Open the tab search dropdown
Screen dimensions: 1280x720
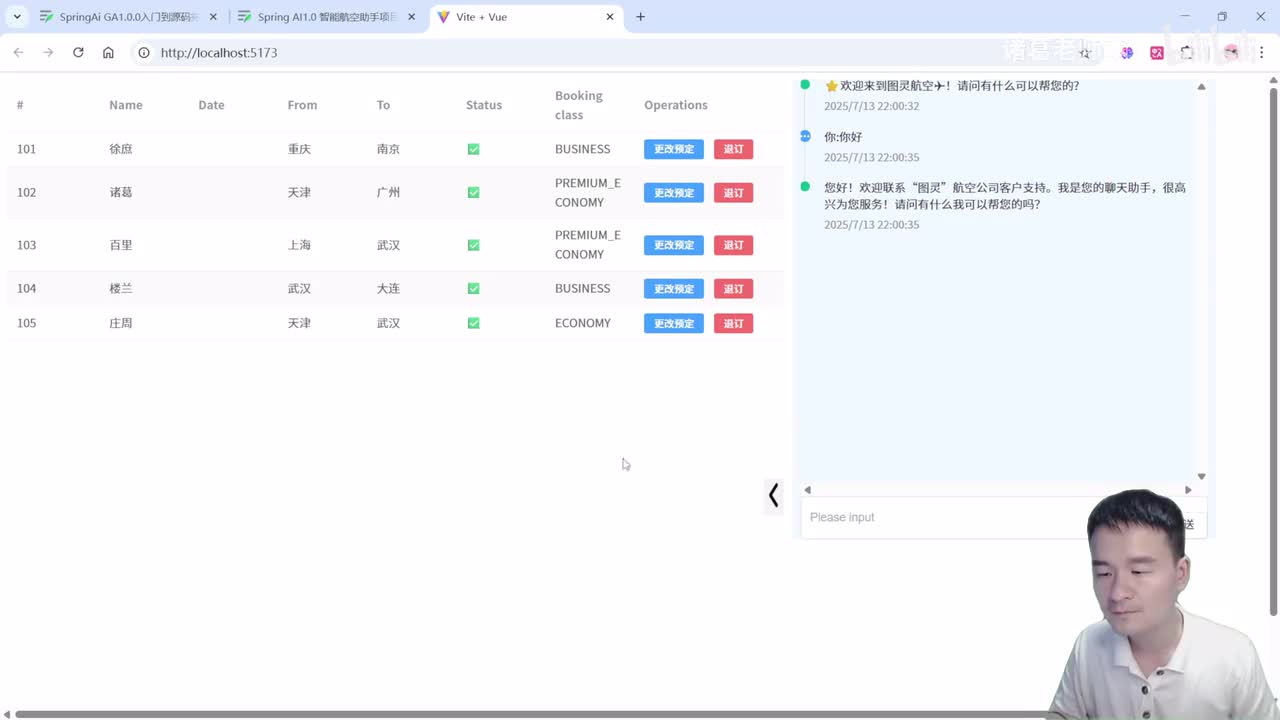click(17, 17)
